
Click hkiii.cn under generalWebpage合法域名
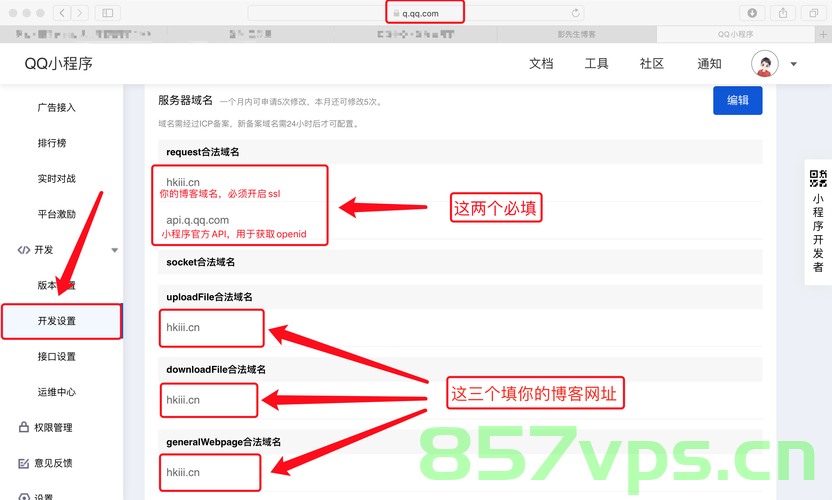183,472
